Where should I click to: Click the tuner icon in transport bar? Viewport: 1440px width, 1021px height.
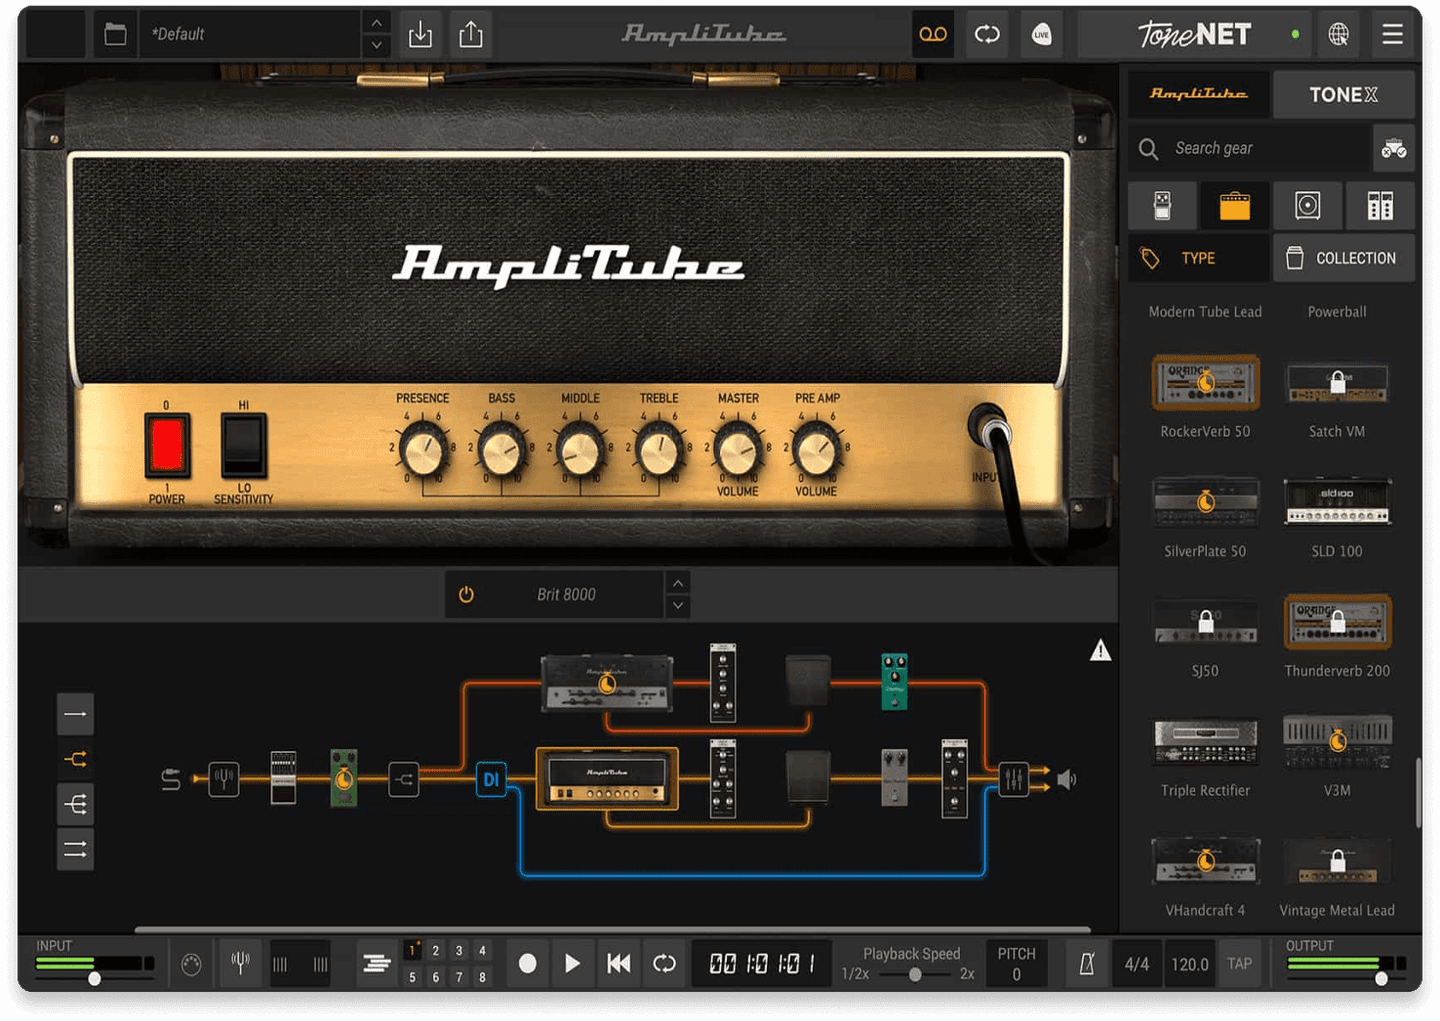click(240, 962)
